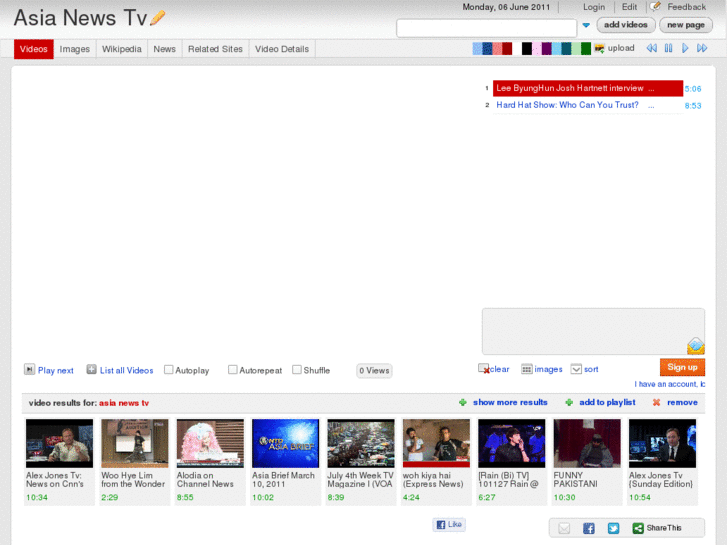Click the add to playlist link
This screenshot has width=727, height=545.
pyautogui.click(x=607, y=402)
